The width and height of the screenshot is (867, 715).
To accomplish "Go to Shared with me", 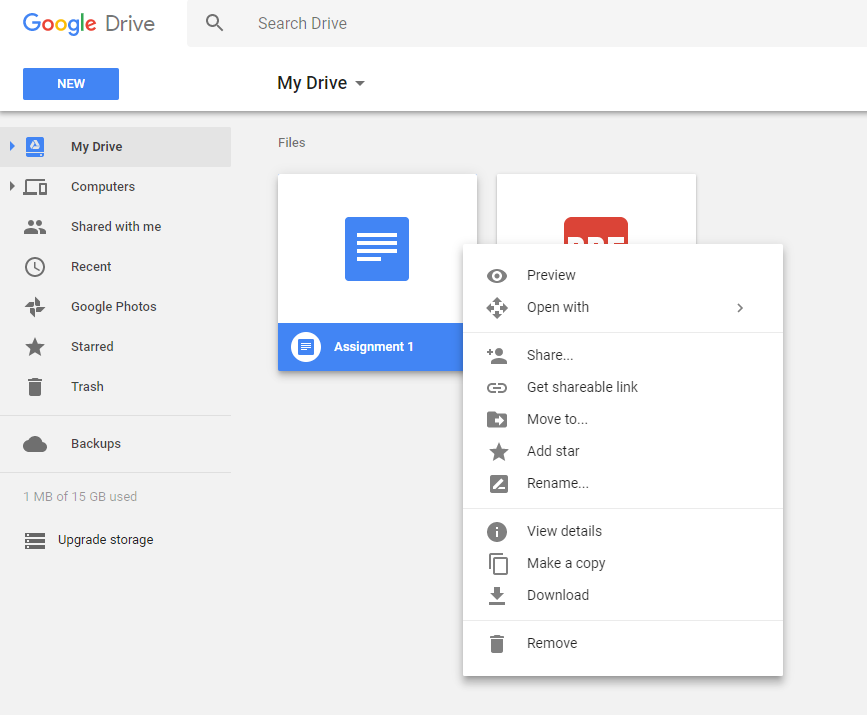I will (x=116, y=227).
